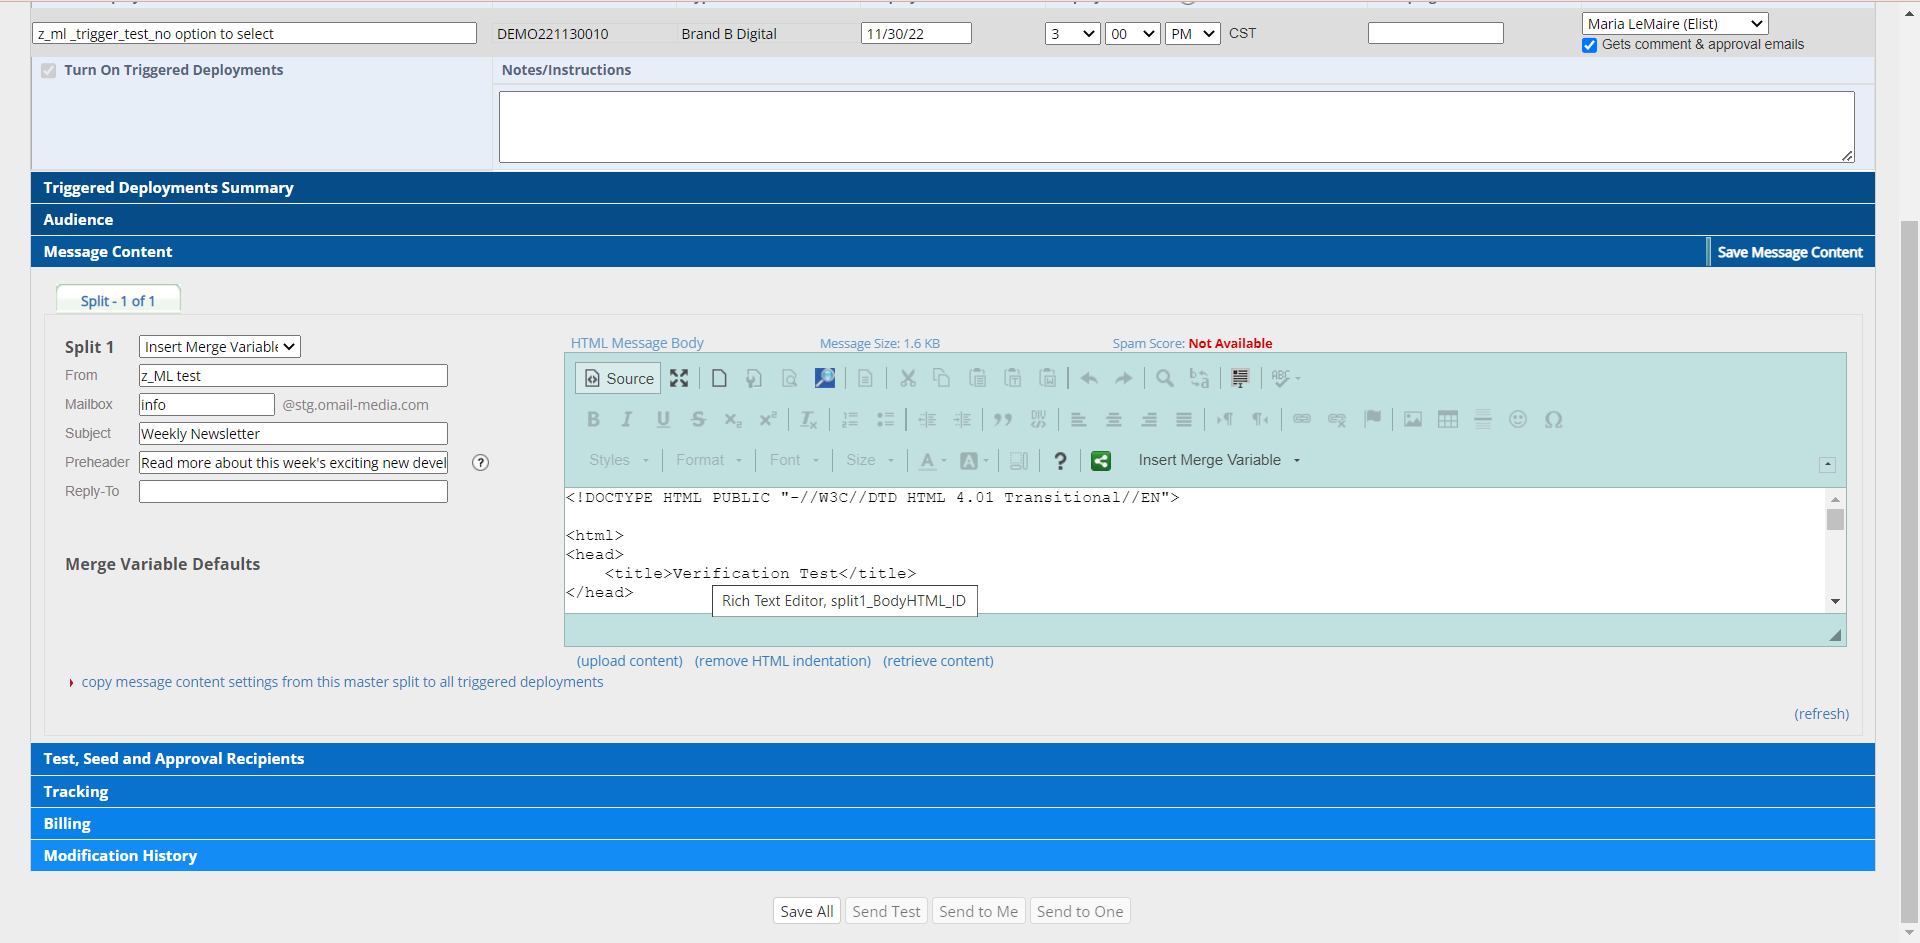The width and height of the screenshot is (1920, 943).
Task: Click the blue magnifier preview icon
Action: pyautogui.click(x=824, y=378)
